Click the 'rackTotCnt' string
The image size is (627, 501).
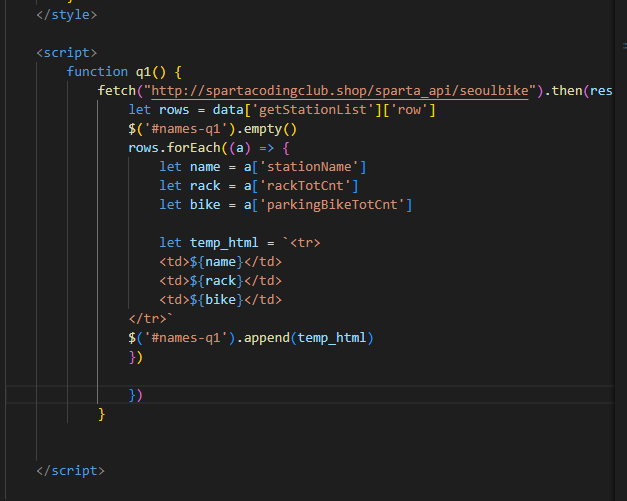click(305, 186)
